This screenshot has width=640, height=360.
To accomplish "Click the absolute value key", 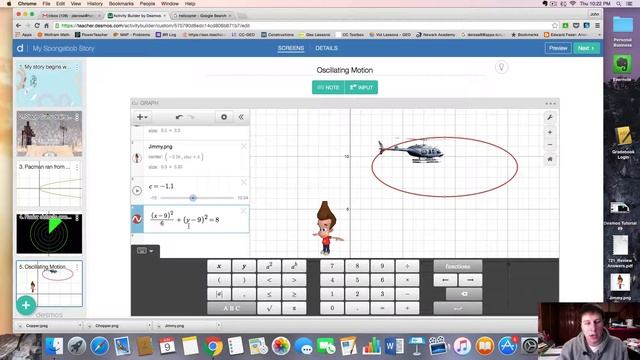I will click(x=219, y=294).
